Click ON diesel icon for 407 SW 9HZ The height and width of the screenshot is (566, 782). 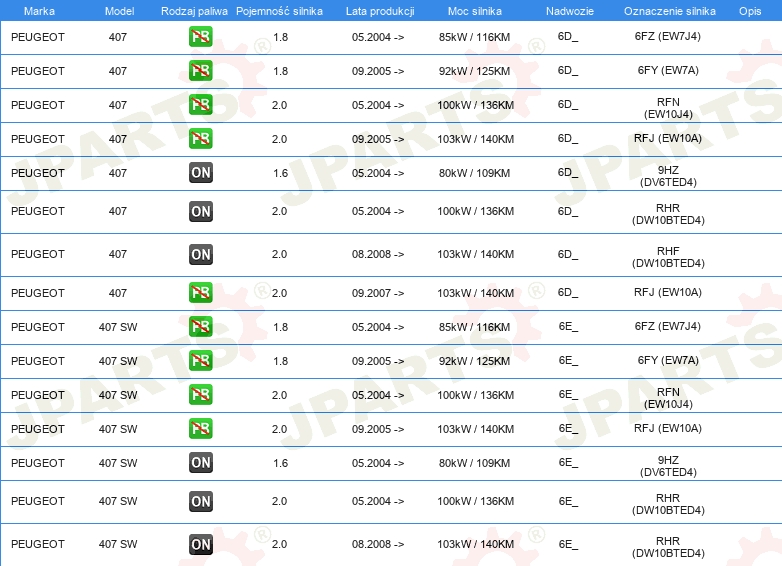coord(201,463)
